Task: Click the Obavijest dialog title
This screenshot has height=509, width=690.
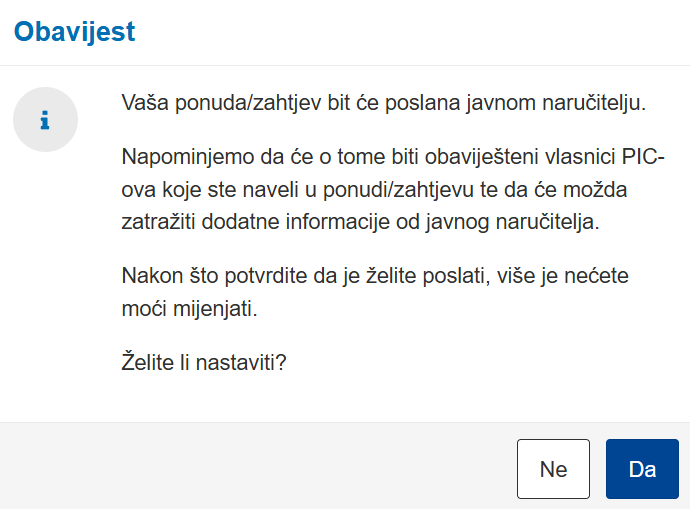Action: coord(74,32)
